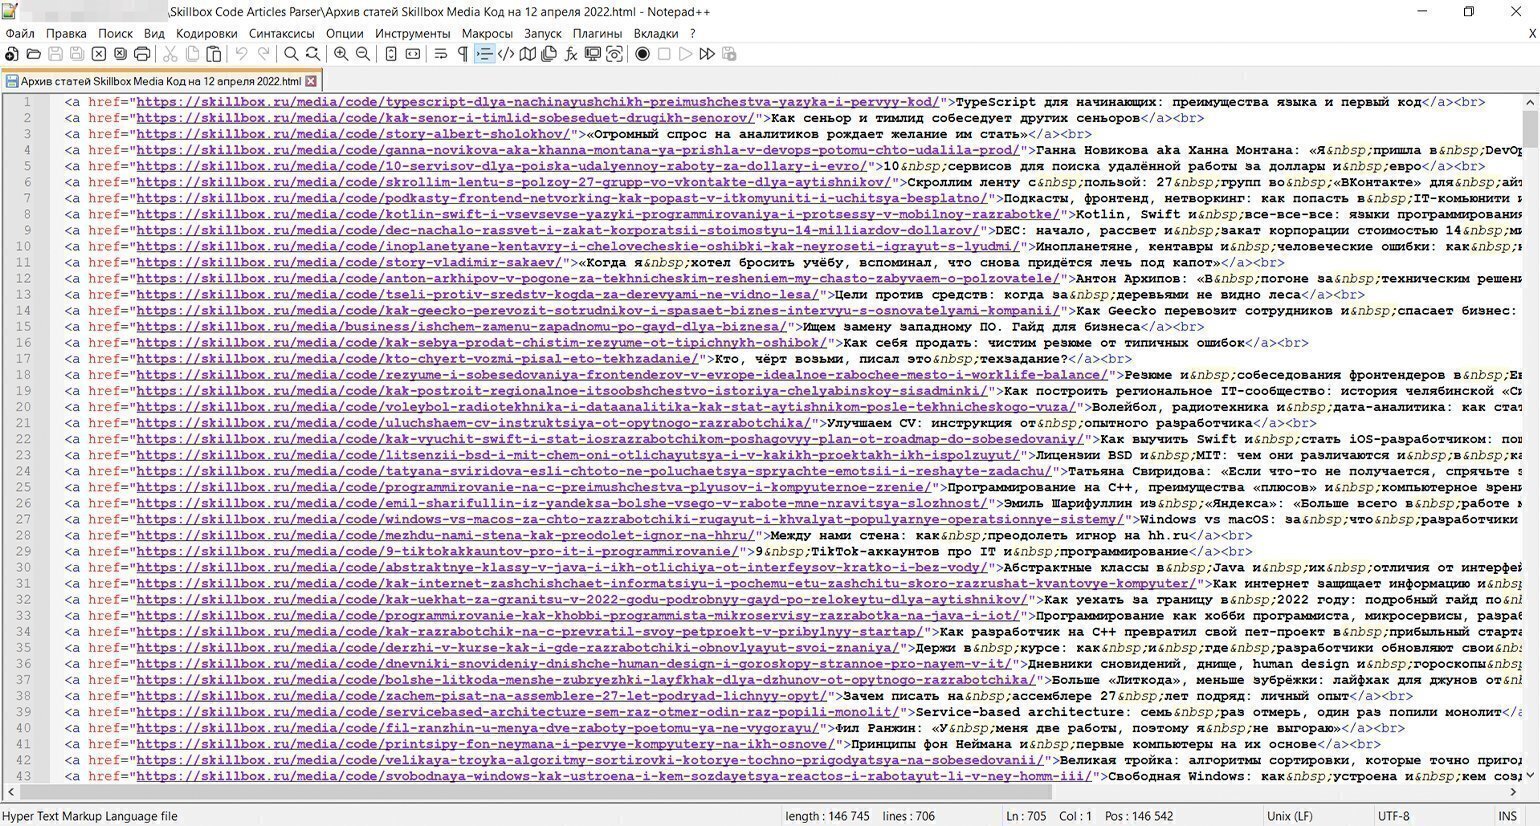Click the story-albert-sholokhov URL link
This screenshot has width=1540, height=826.
pos(354,134)
